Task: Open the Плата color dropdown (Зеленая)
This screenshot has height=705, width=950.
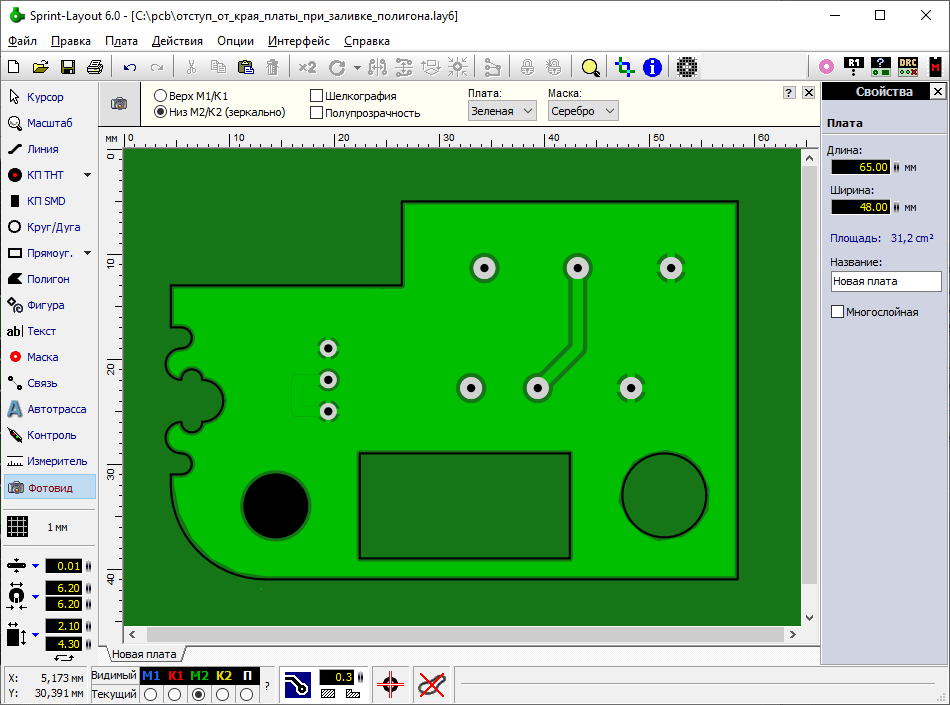Action: [503, 111]
